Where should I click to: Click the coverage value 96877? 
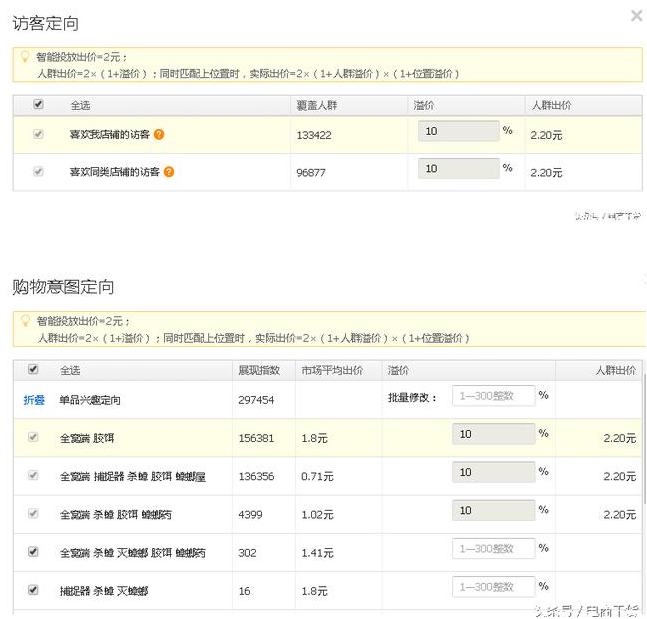(x=311, y=172)
